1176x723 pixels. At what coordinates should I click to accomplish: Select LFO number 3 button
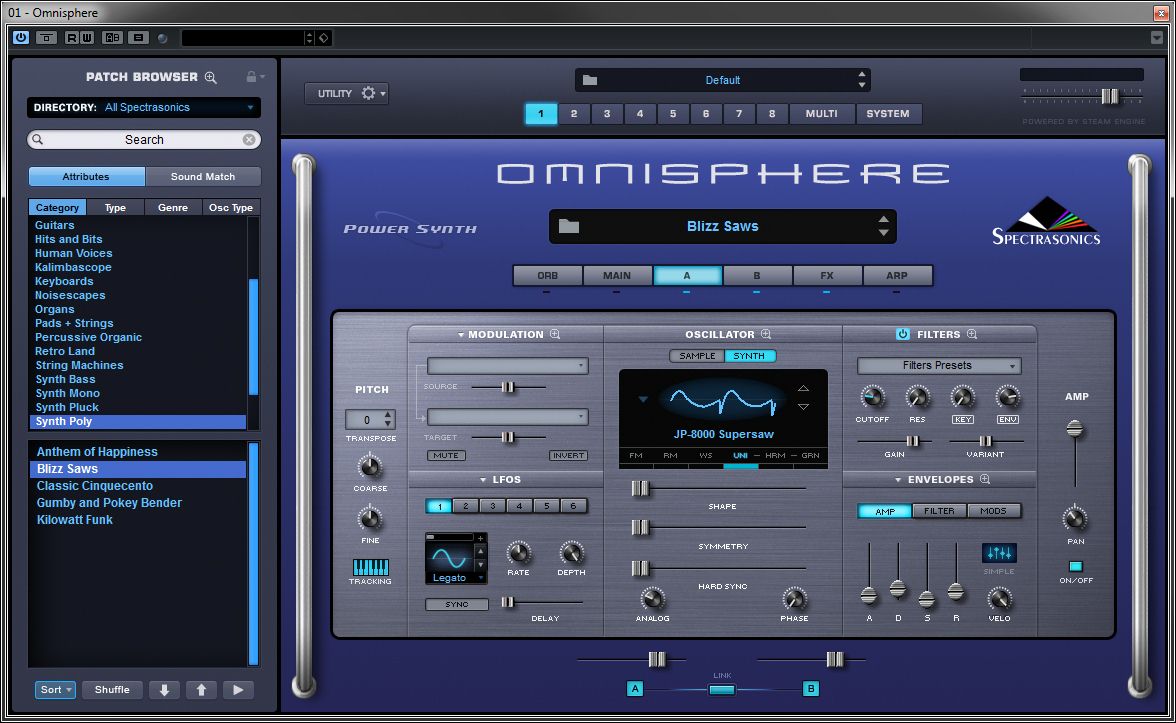pos(493,506)
